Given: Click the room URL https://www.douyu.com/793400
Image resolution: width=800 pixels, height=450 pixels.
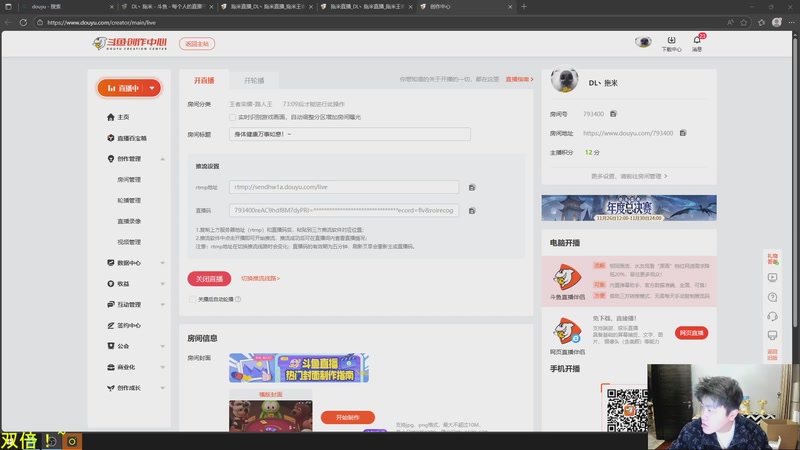Looking at the screenshot, I should point(628,133).
